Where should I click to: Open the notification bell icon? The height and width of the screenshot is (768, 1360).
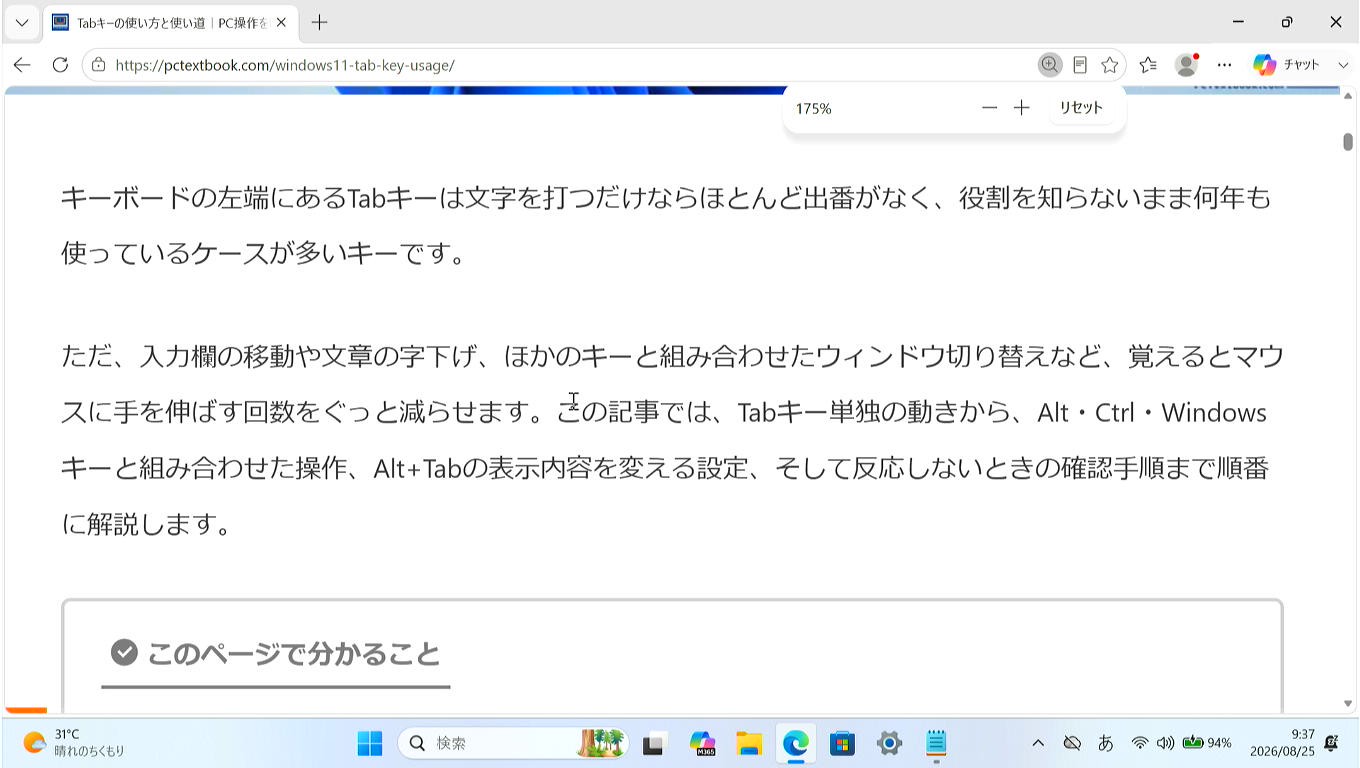coord(1332,743)
